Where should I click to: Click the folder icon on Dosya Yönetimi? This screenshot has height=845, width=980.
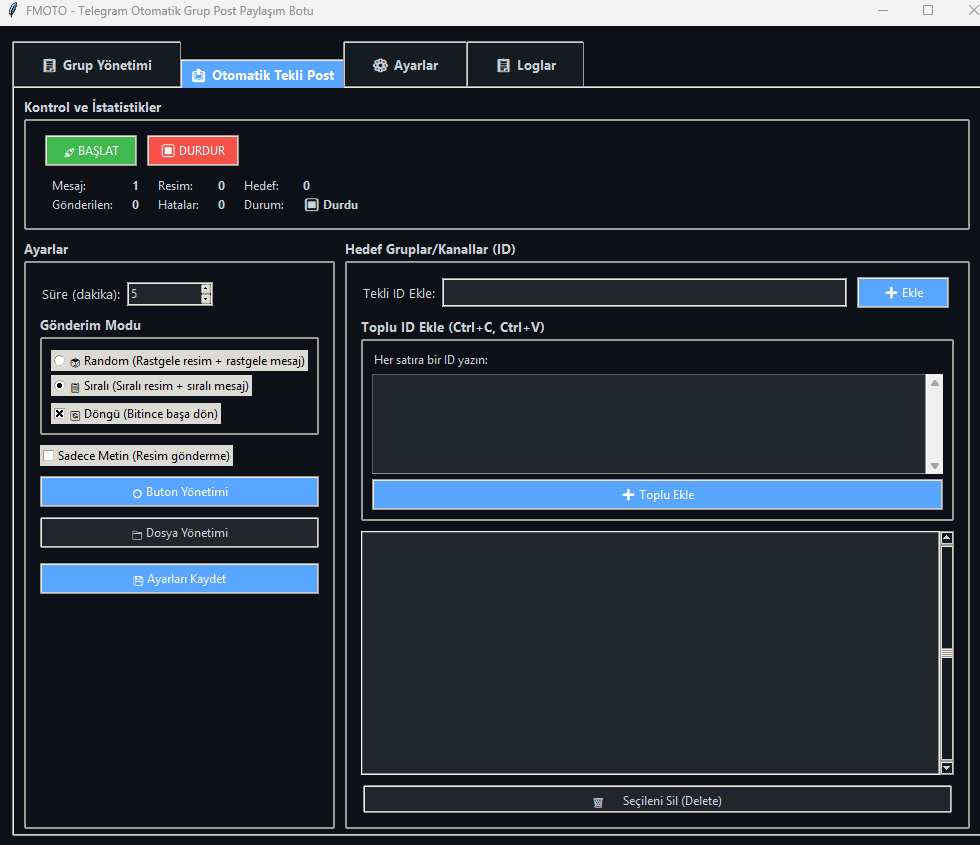[x=137, y=535]
